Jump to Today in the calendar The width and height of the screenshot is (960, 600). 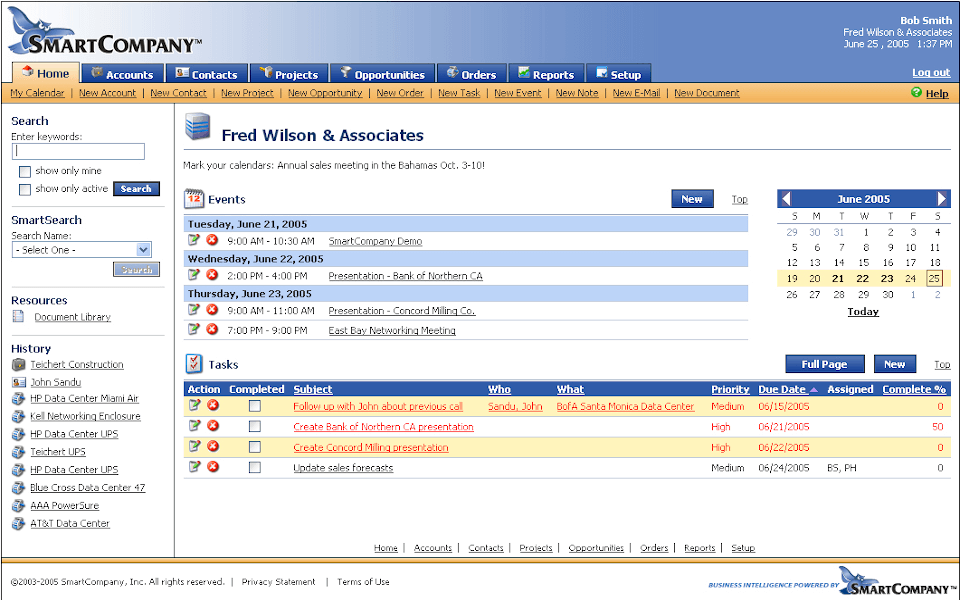click(863, 312)
